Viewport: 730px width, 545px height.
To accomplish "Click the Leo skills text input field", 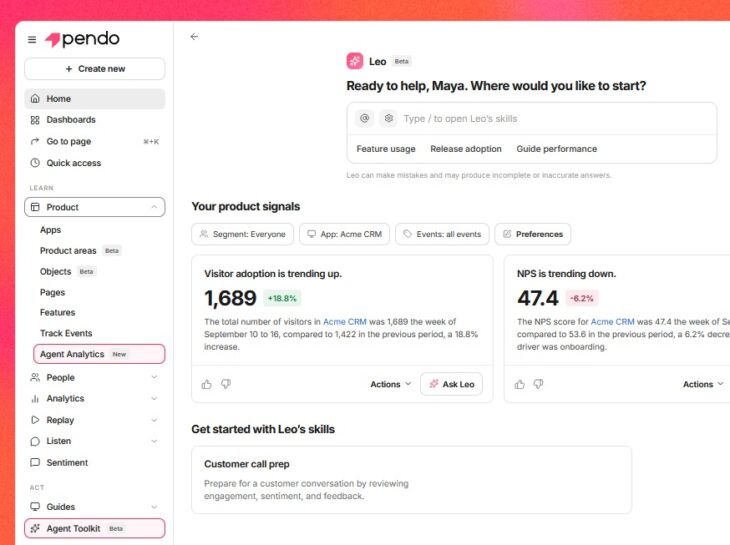I will coord(556,119).
